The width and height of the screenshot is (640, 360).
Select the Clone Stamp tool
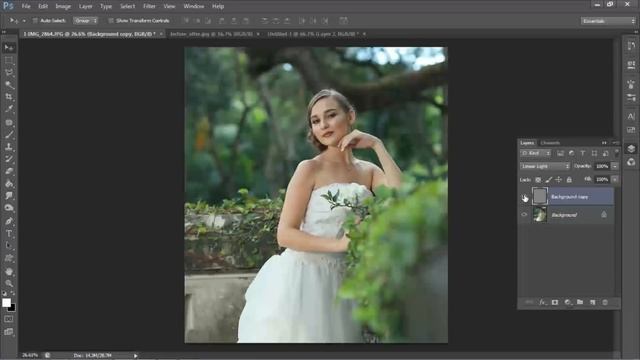(x=9, y=147)
